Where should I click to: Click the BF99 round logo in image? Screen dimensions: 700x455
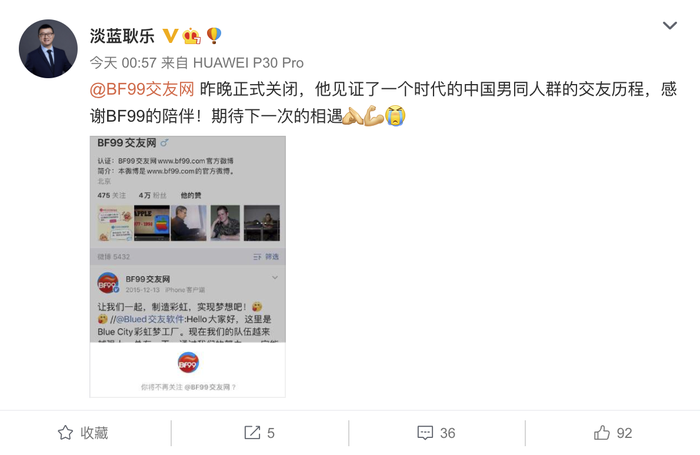click(188, 363)
